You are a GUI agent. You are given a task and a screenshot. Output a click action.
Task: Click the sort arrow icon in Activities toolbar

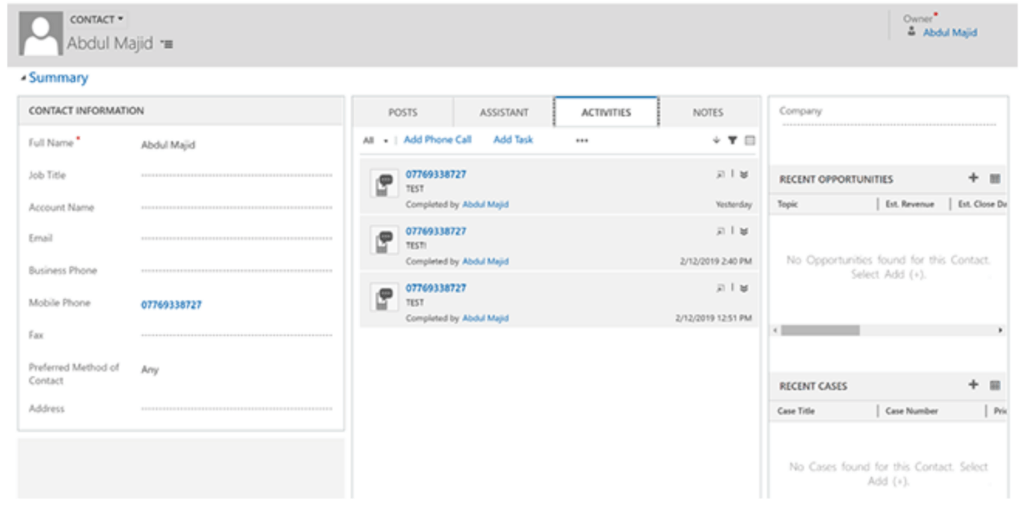tap(716, 141)
